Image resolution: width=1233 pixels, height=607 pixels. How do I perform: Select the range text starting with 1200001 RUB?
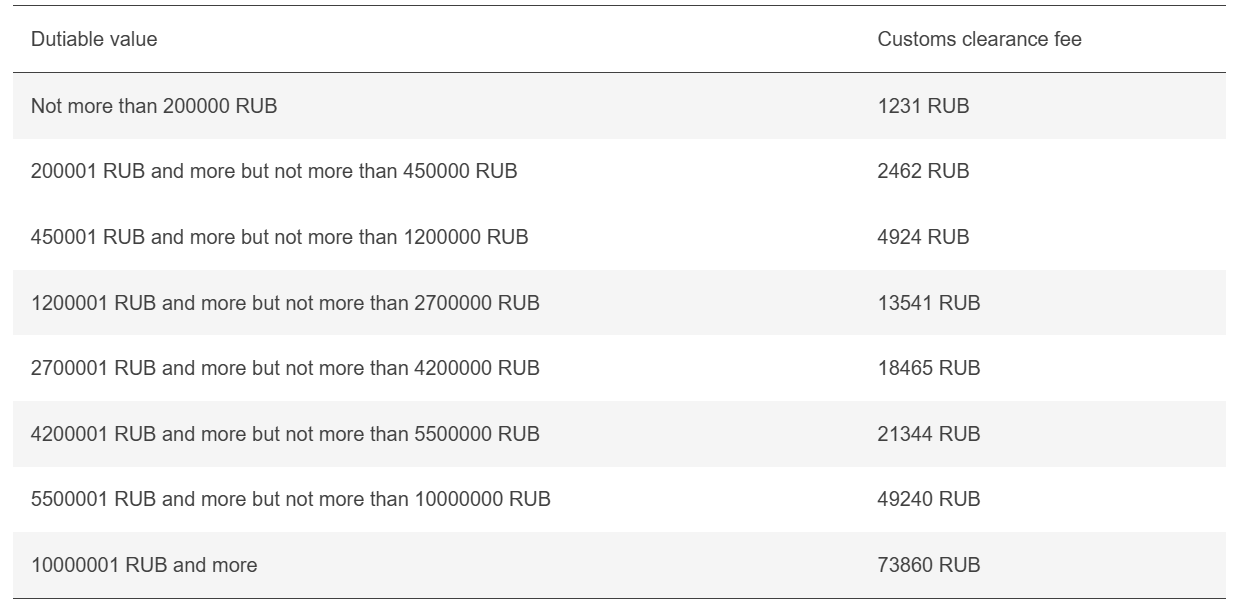285,302
